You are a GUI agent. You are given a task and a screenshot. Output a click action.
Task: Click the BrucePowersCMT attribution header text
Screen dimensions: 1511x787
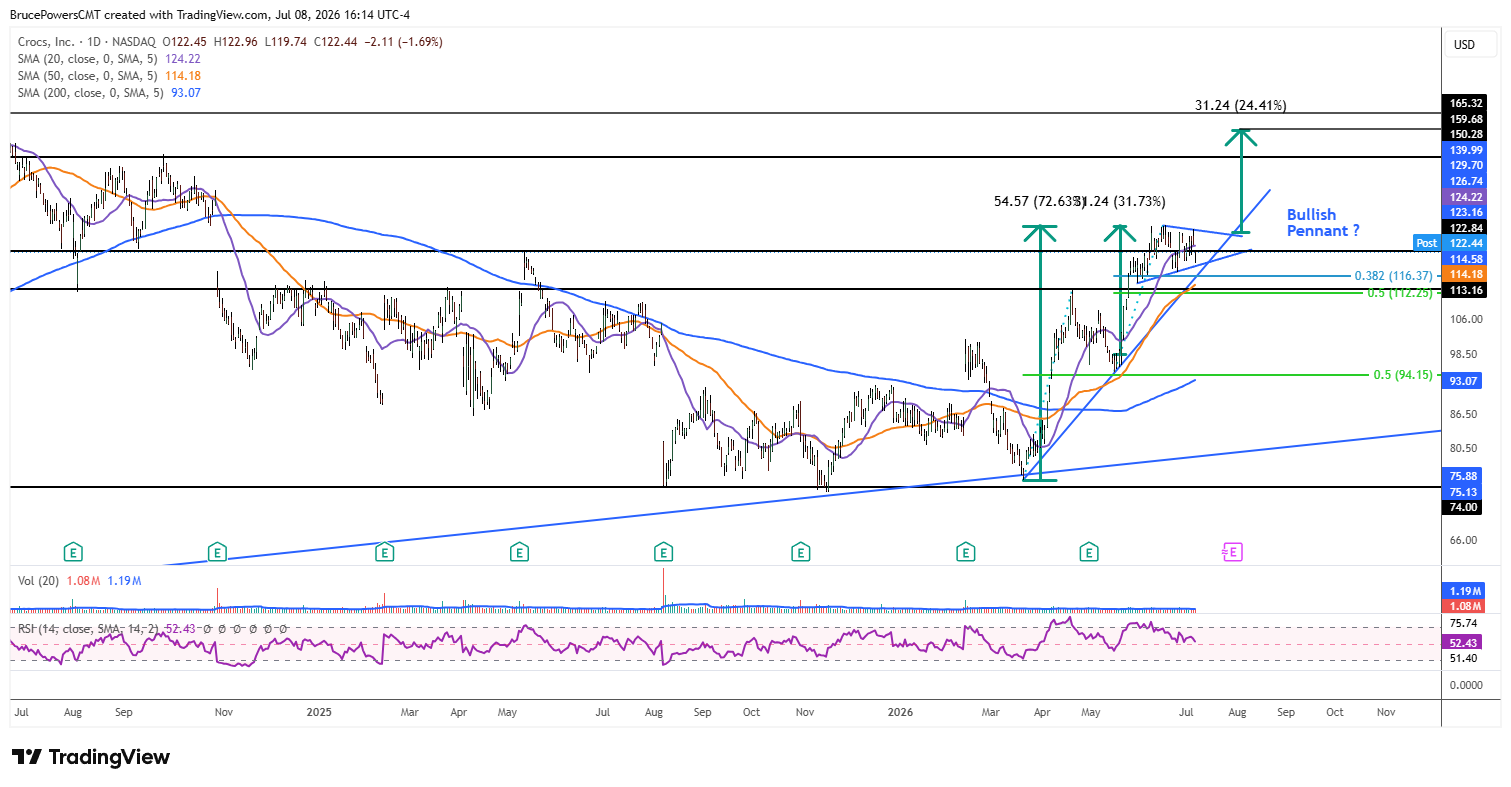pyautogui.click(x=210, y=15)
